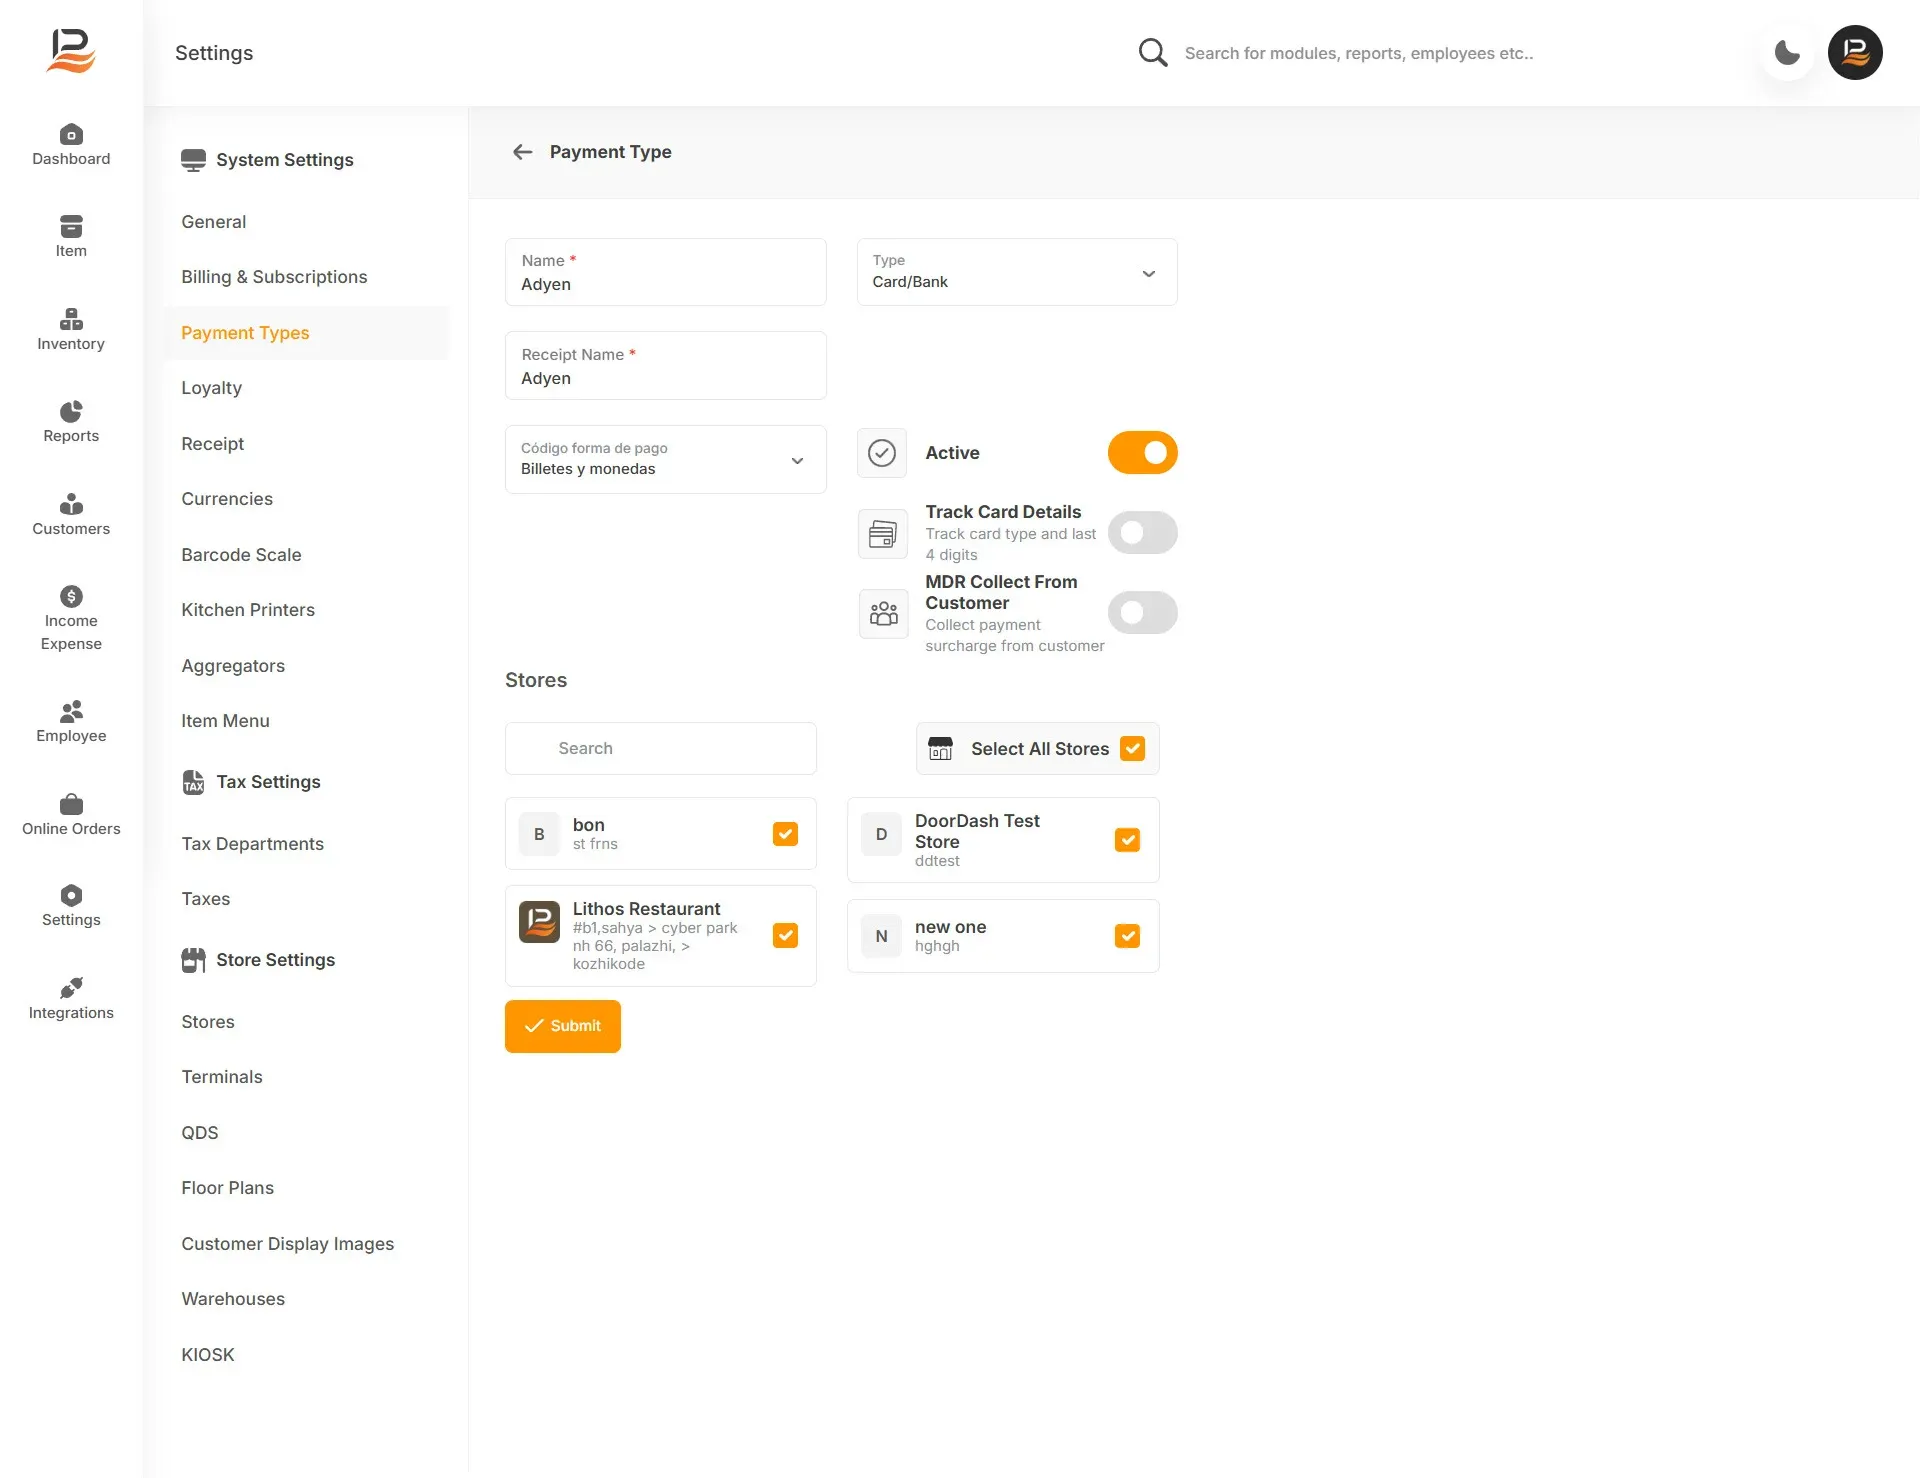The height and width of the screenshot is (1478, 1920).
Task: Open Employee icon in sidebar
Action: (71, 711)
